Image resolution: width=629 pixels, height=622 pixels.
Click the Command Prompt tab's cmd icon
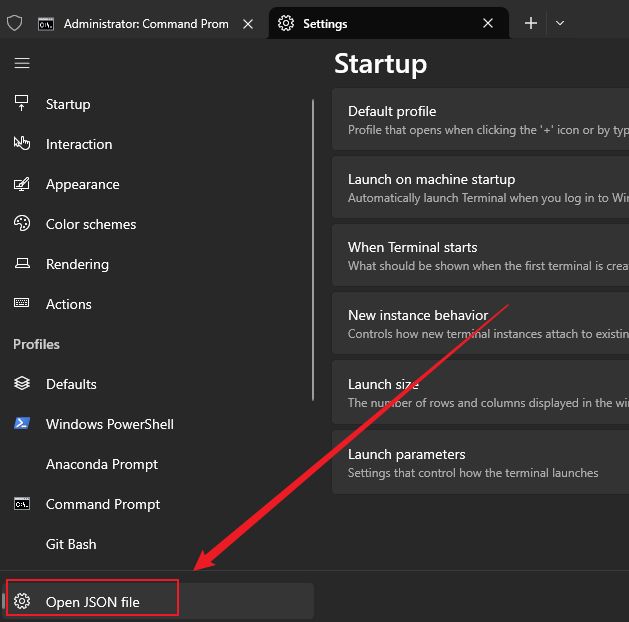pyautogui.click(x=46, y=24)
